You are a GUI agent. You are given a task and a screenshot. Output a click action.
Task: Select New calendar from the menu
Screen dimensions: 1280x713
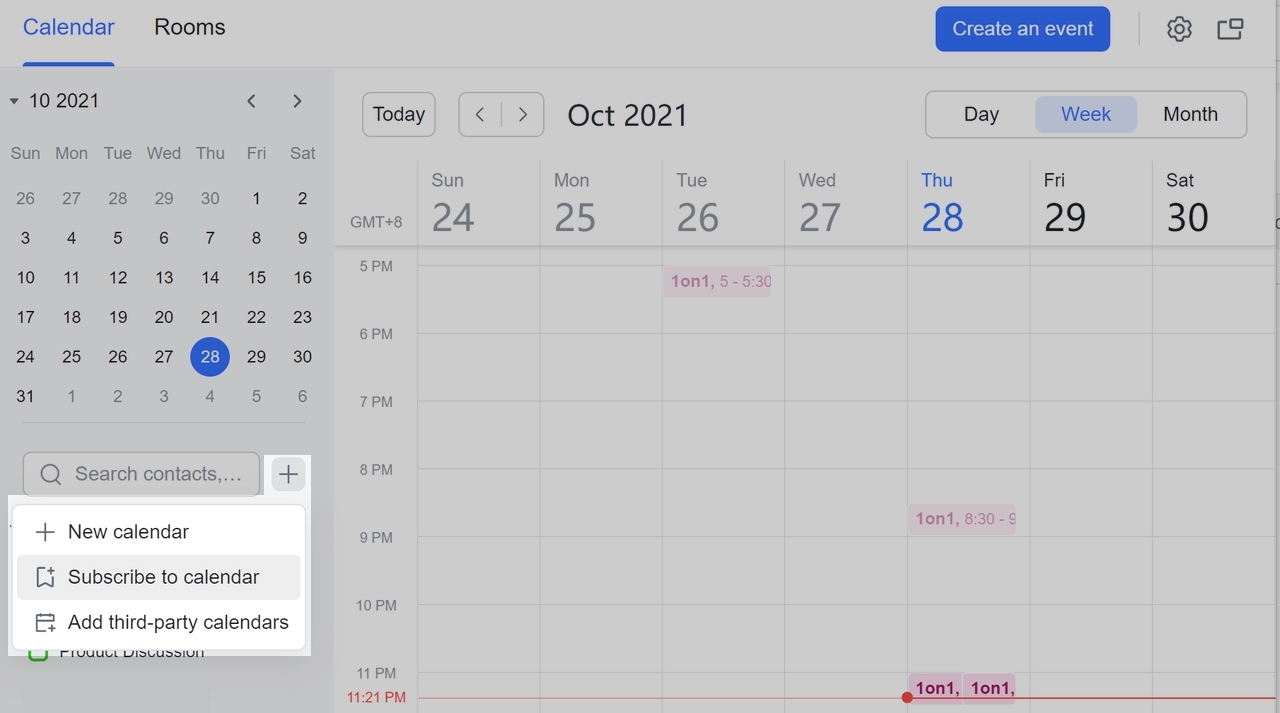128,531
